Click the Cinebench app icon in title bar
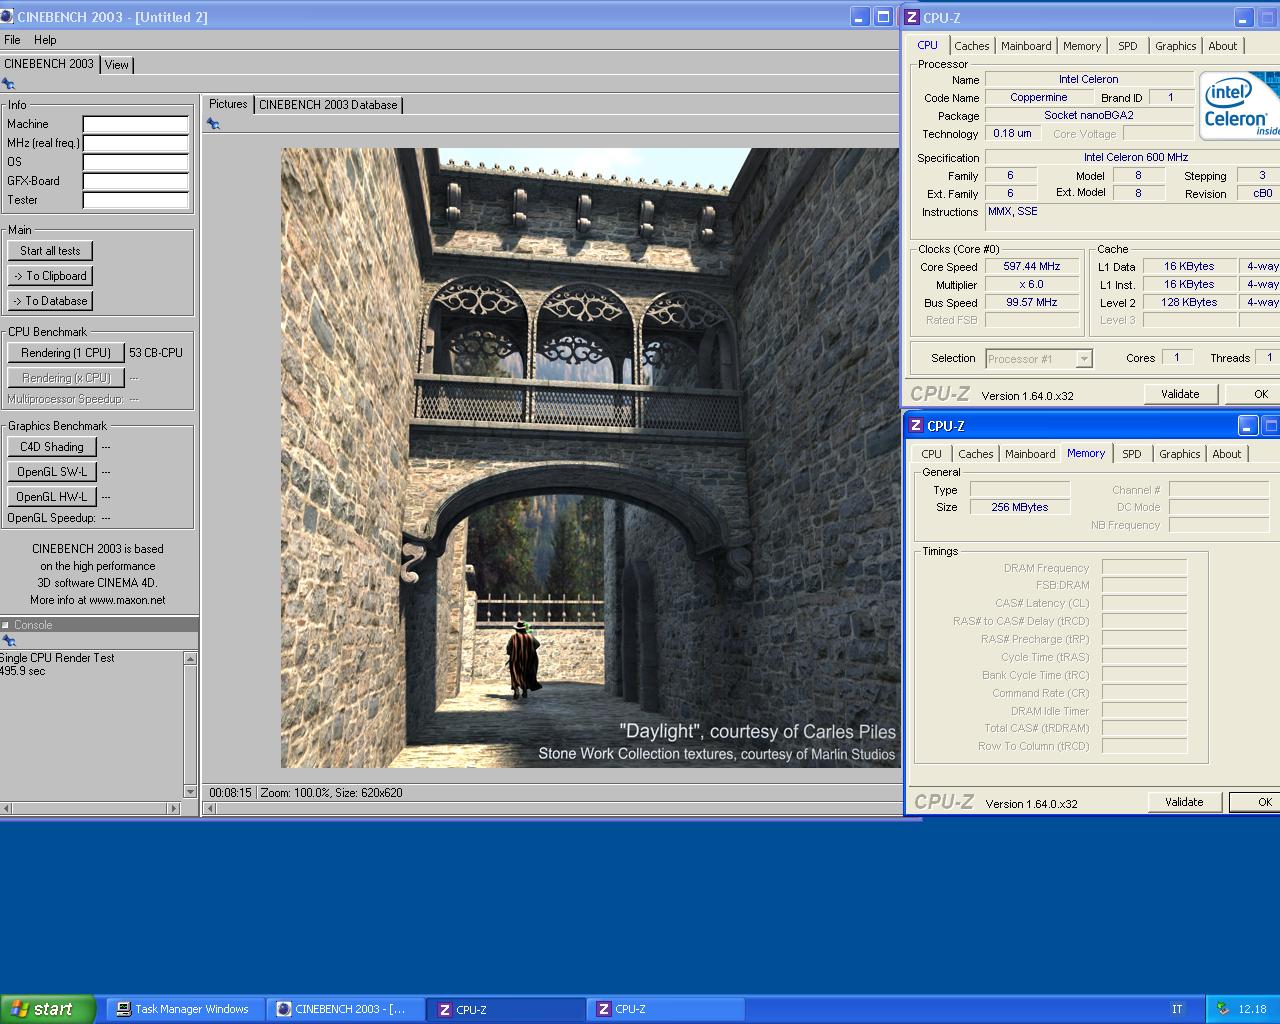1280x1024 pixels. click(8, 17)
